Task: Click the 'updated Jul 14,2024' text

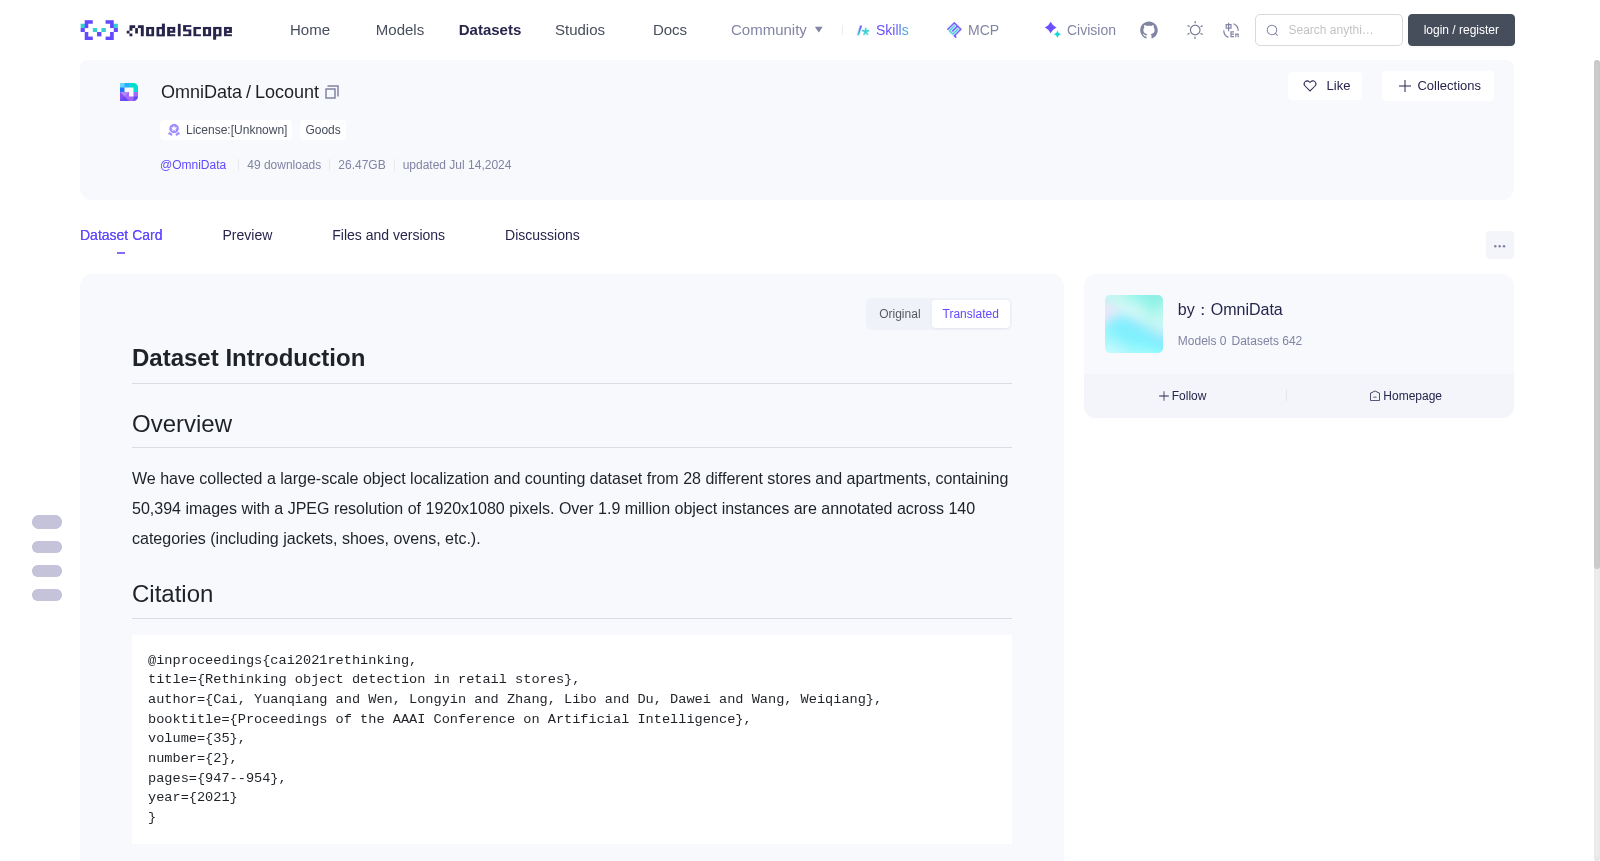Action: (x=457, y=165)
